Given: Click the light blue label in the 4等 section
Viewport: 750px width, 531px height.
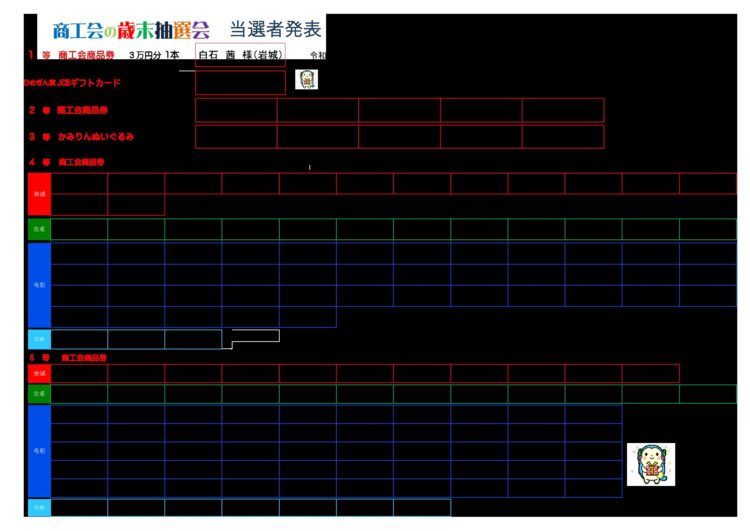Looking at the screenshot, I should pyautogui.click(x=39, y=339).
